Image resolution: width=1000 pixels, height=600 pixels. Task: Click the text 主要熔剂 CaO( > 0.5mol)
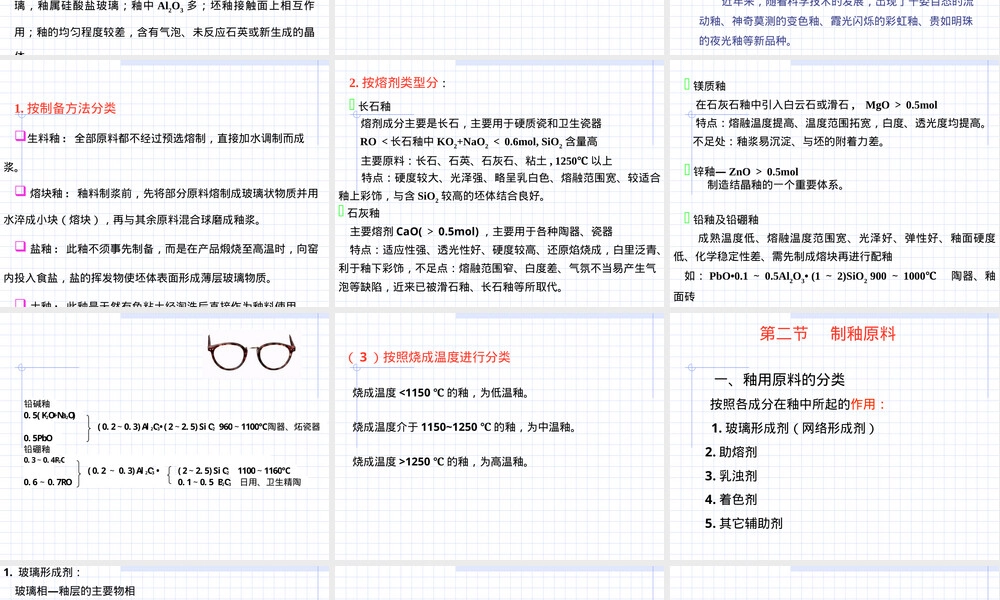[414, 231]
